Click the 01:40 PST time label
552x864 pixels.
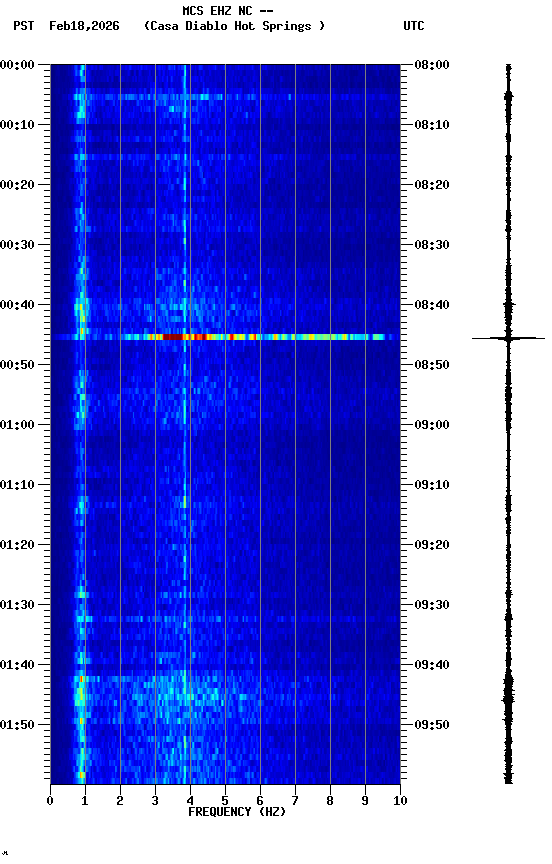[17, 665]
